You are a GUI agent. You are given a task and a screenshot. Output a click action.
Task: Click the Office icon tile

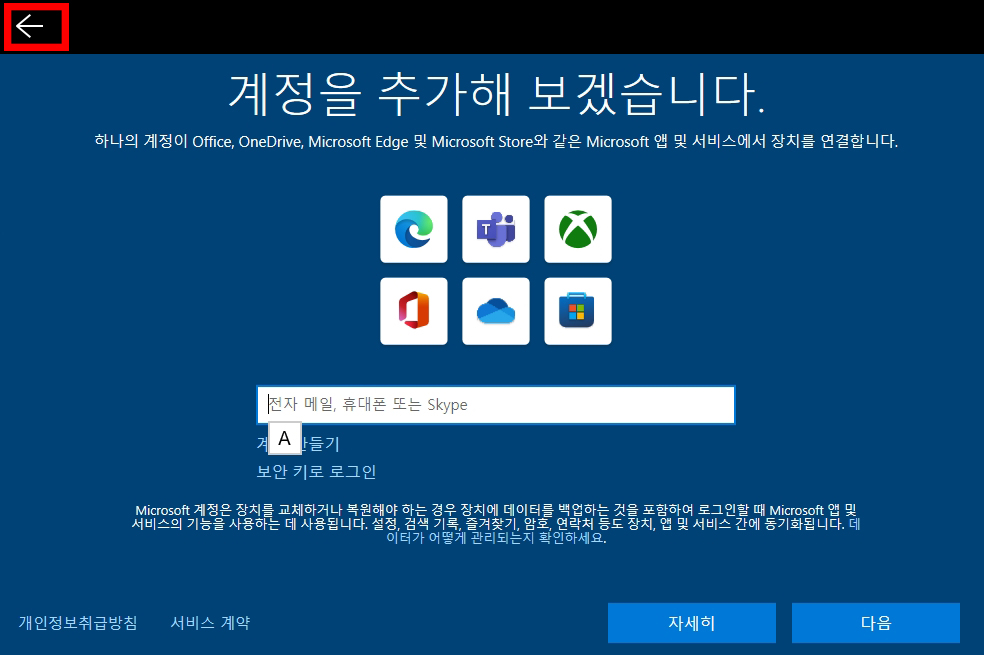point(414,311)
